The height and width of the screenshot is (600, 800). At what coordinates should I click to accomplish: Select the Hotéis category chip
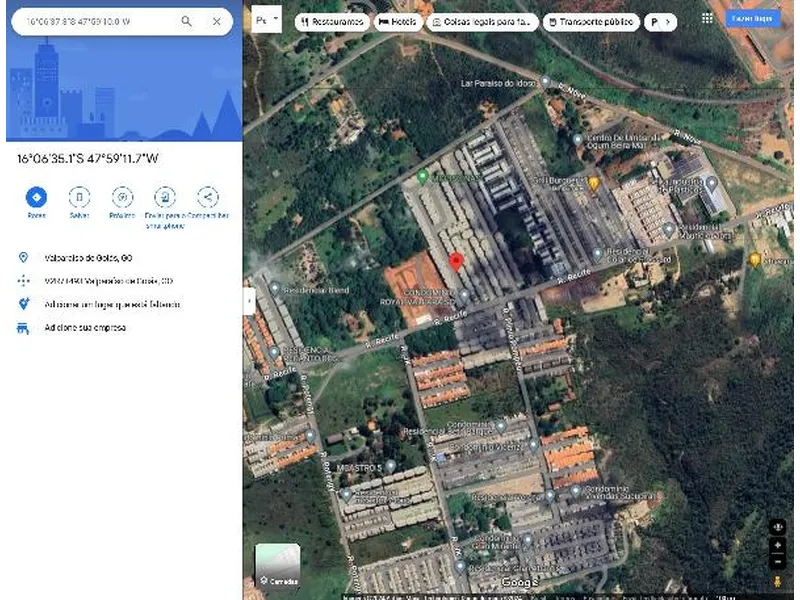(x=399, y=20)
